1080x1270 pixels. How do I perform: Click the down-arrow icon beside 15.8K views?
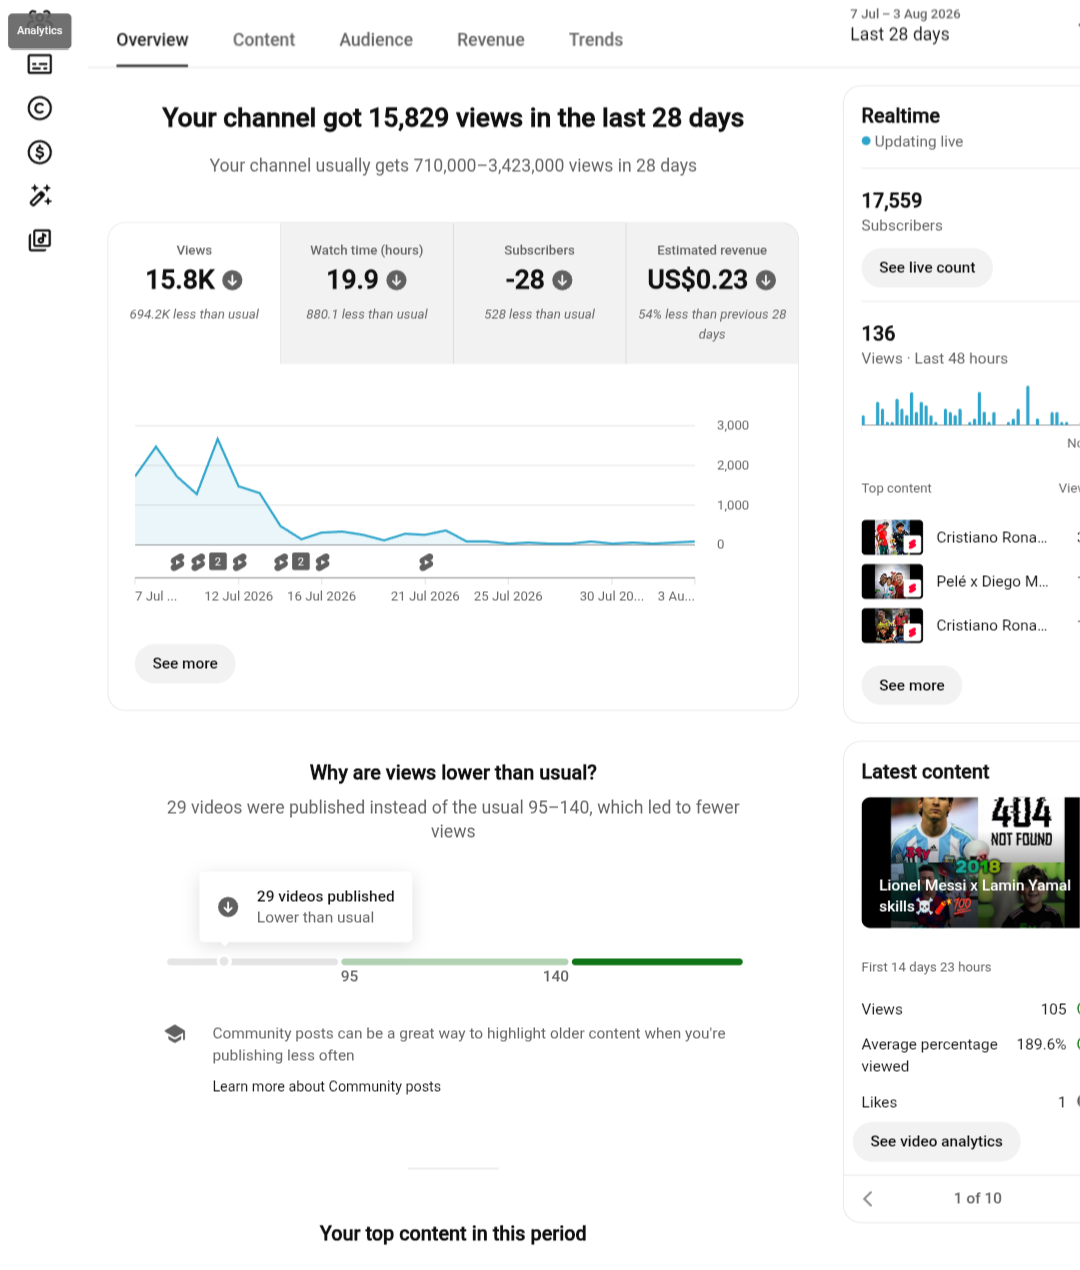point(232,280)
